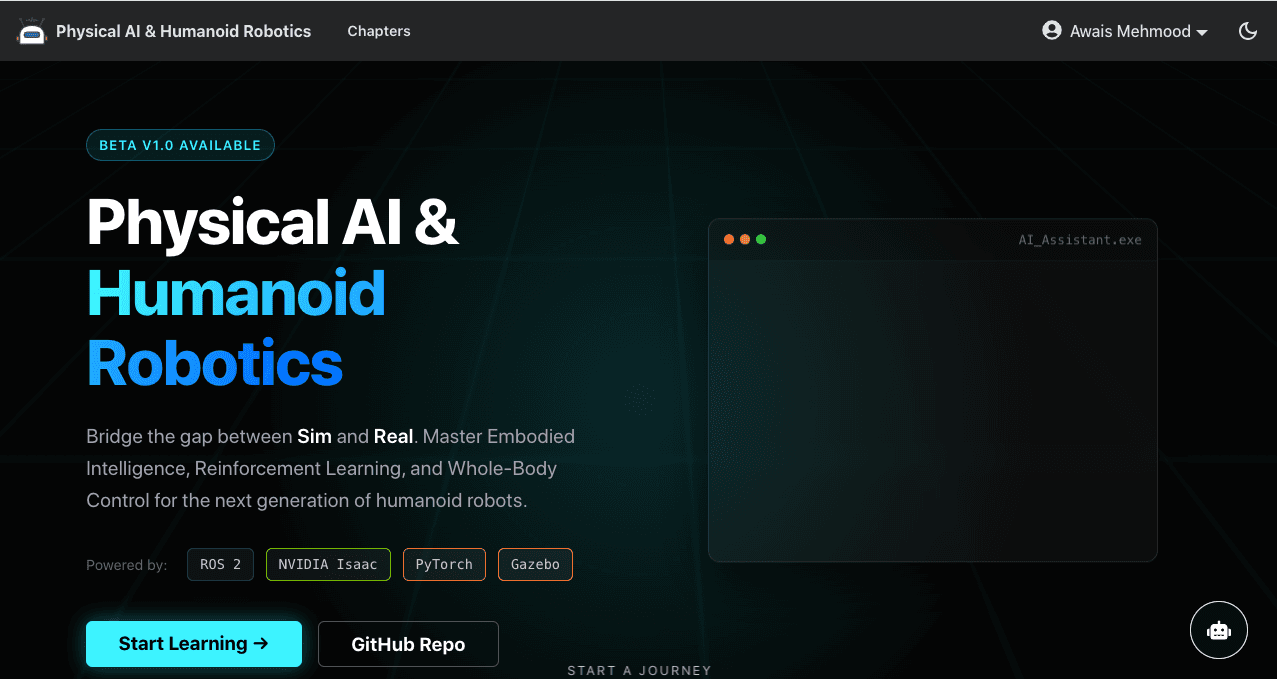Click the AI_Assistant.exe window title
Screen dimensions: 1277x679
[1079, 240]
